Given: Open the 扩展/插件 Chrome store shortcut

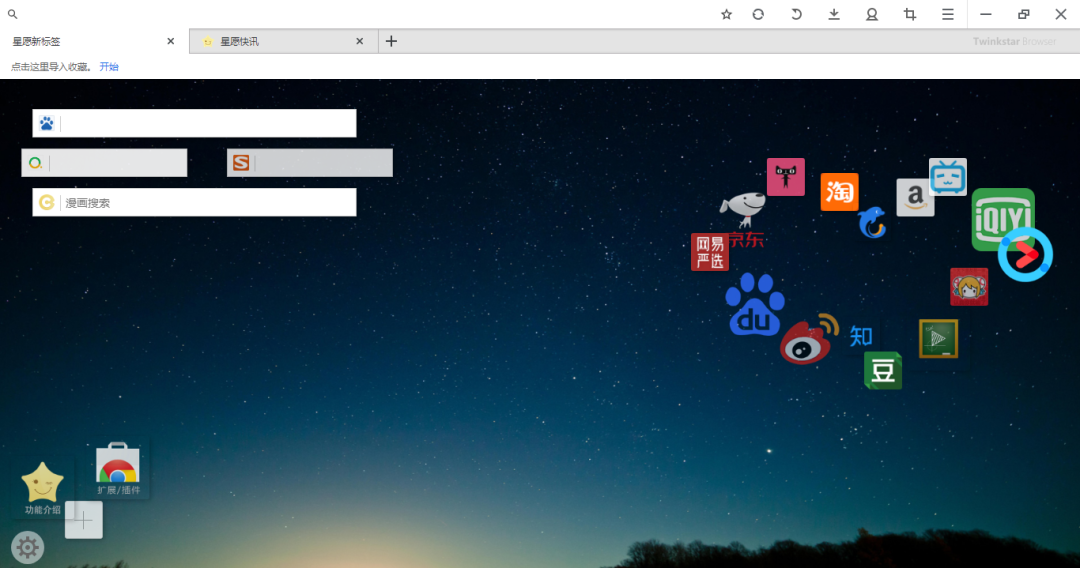Looking at the screenshot, I should point(118,469).
